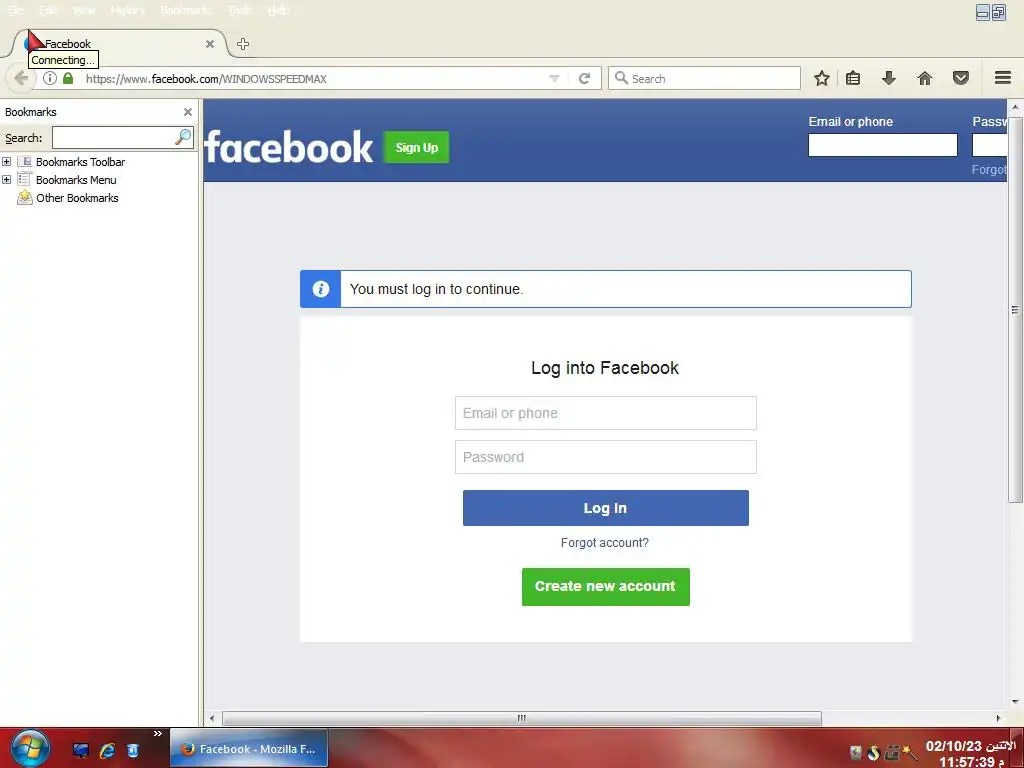The width and height of the screenshot is (1024, 768).
Task: Show desktop icon in quick launch
Action: tap(81, 750)
